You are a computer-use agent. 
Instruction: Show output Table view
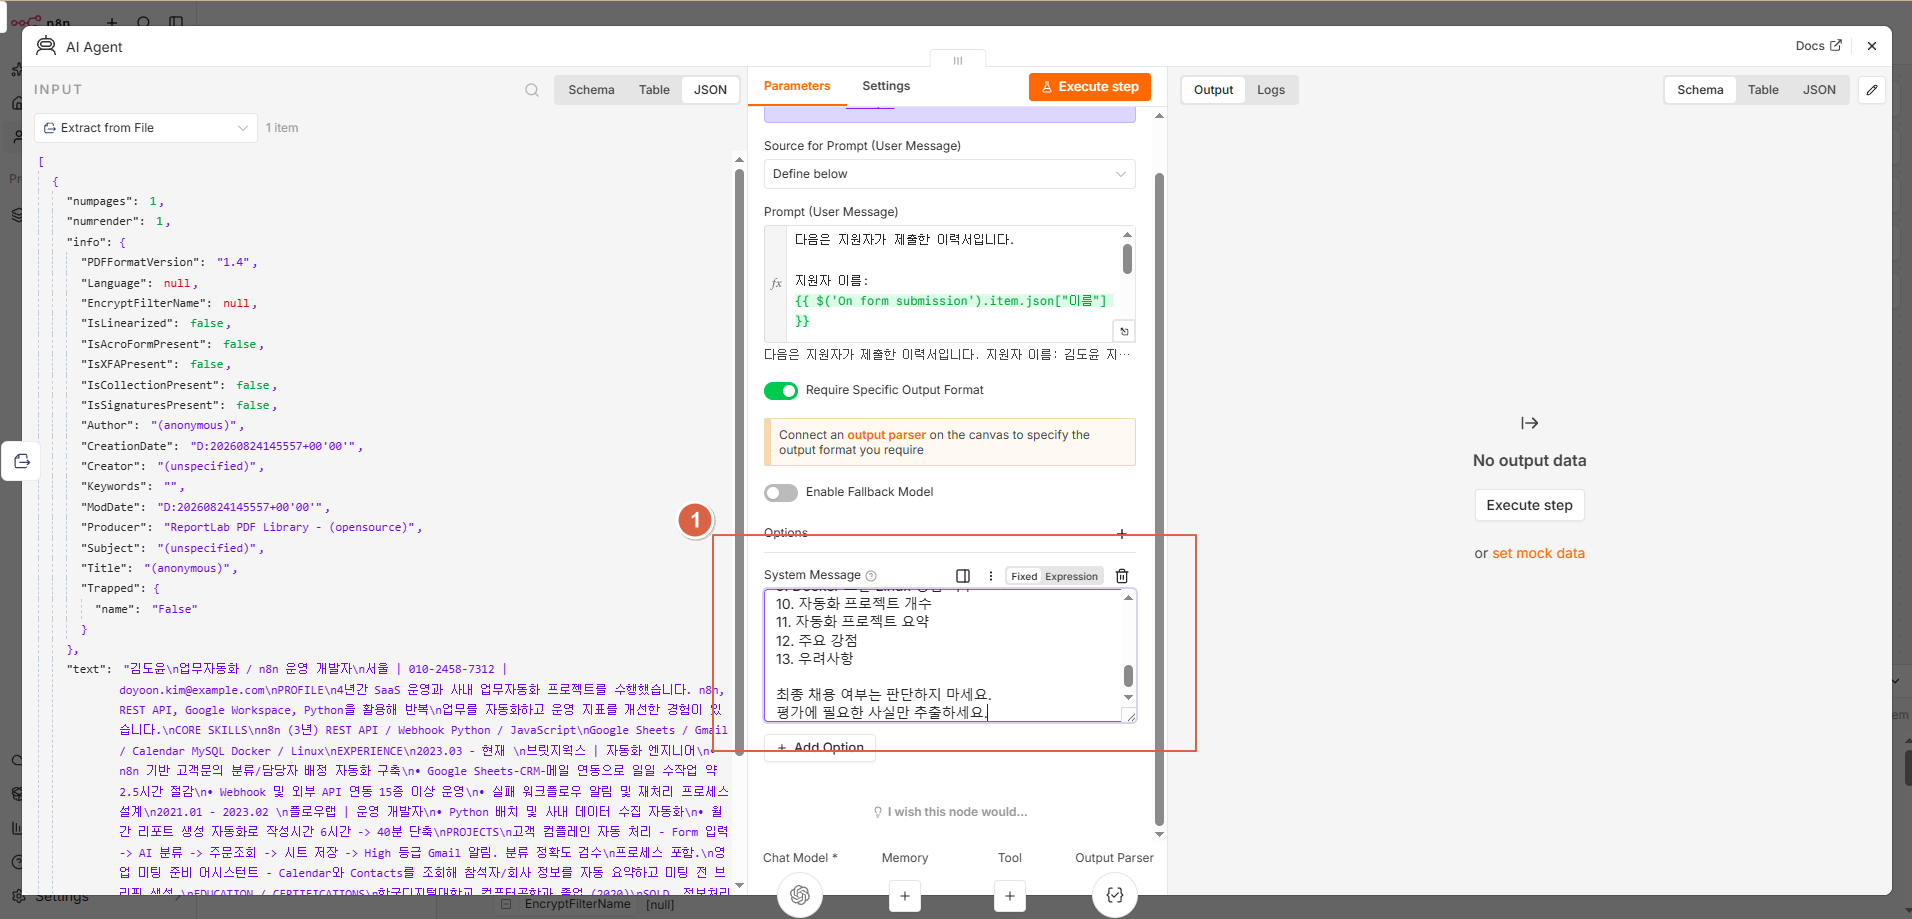1763,90
